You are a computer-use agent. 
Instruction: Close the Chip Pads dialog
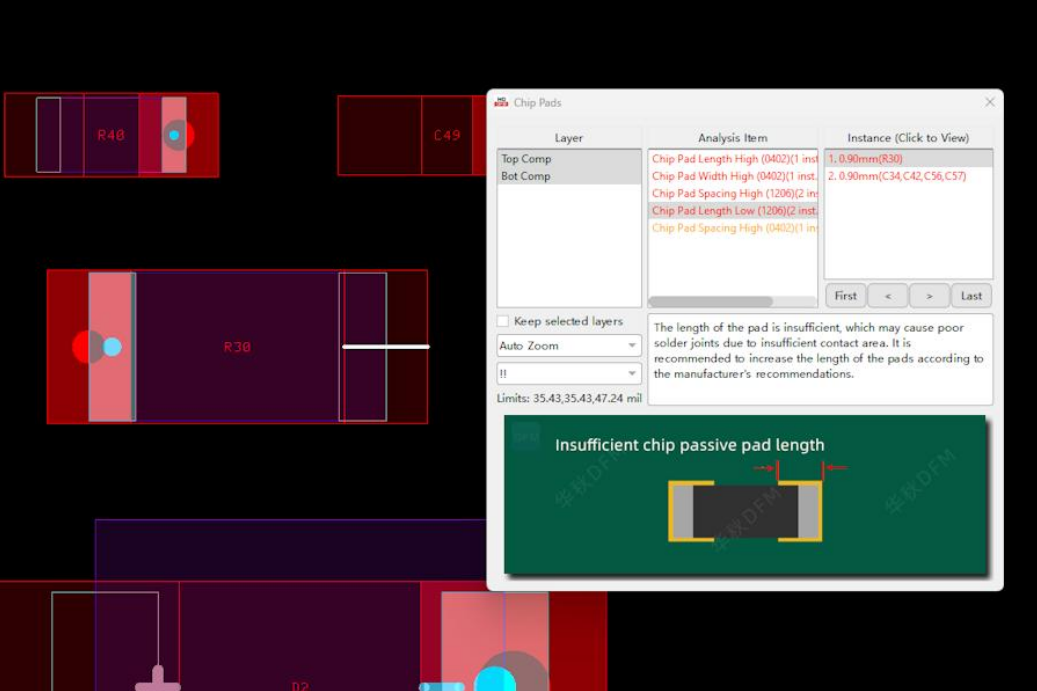(989, 102)
